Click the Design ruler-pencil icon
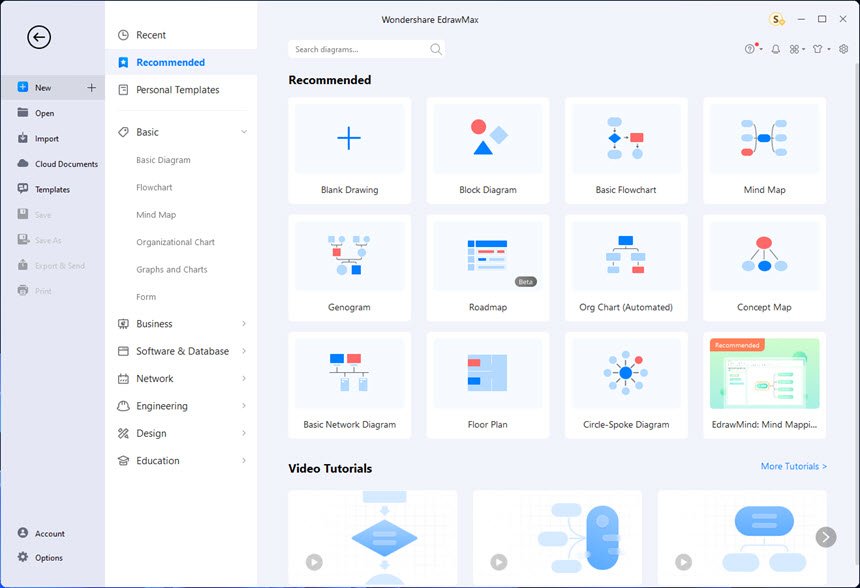860x588 pixels. point(123,433)
